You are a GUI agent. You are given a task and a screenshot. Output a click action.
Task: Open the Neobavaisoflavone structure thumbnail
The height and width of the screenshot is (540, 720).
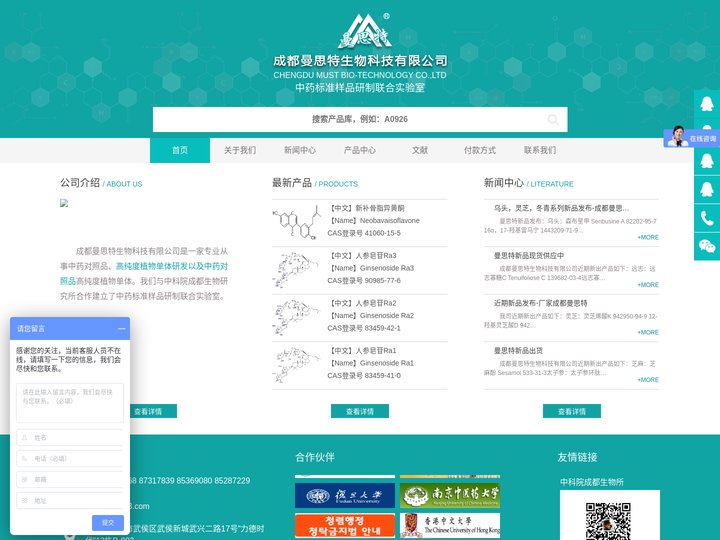[x=296, y=222]
